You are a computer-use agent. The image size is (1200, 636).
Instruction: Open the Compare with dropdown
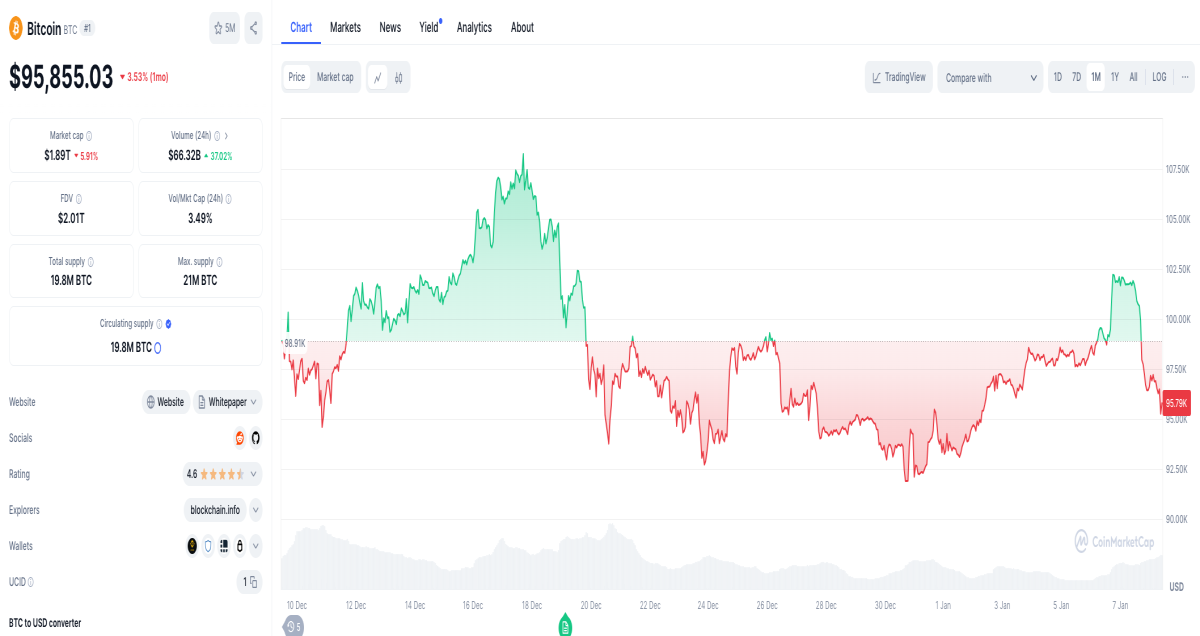pyautogui.click(x=990, y=77)
